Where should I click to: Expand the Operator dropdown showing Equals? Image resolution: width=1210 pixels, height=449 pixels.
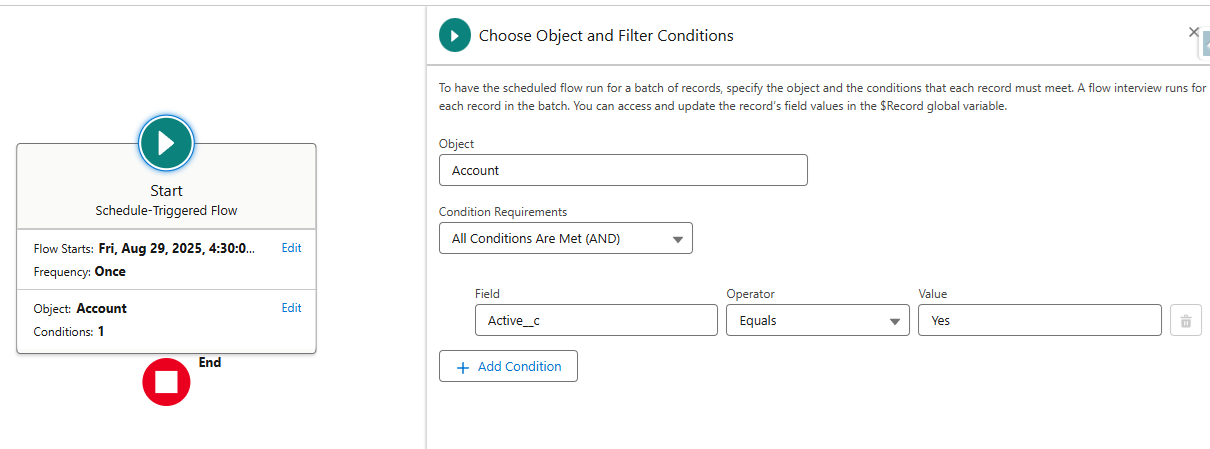[x=816, y=320]
